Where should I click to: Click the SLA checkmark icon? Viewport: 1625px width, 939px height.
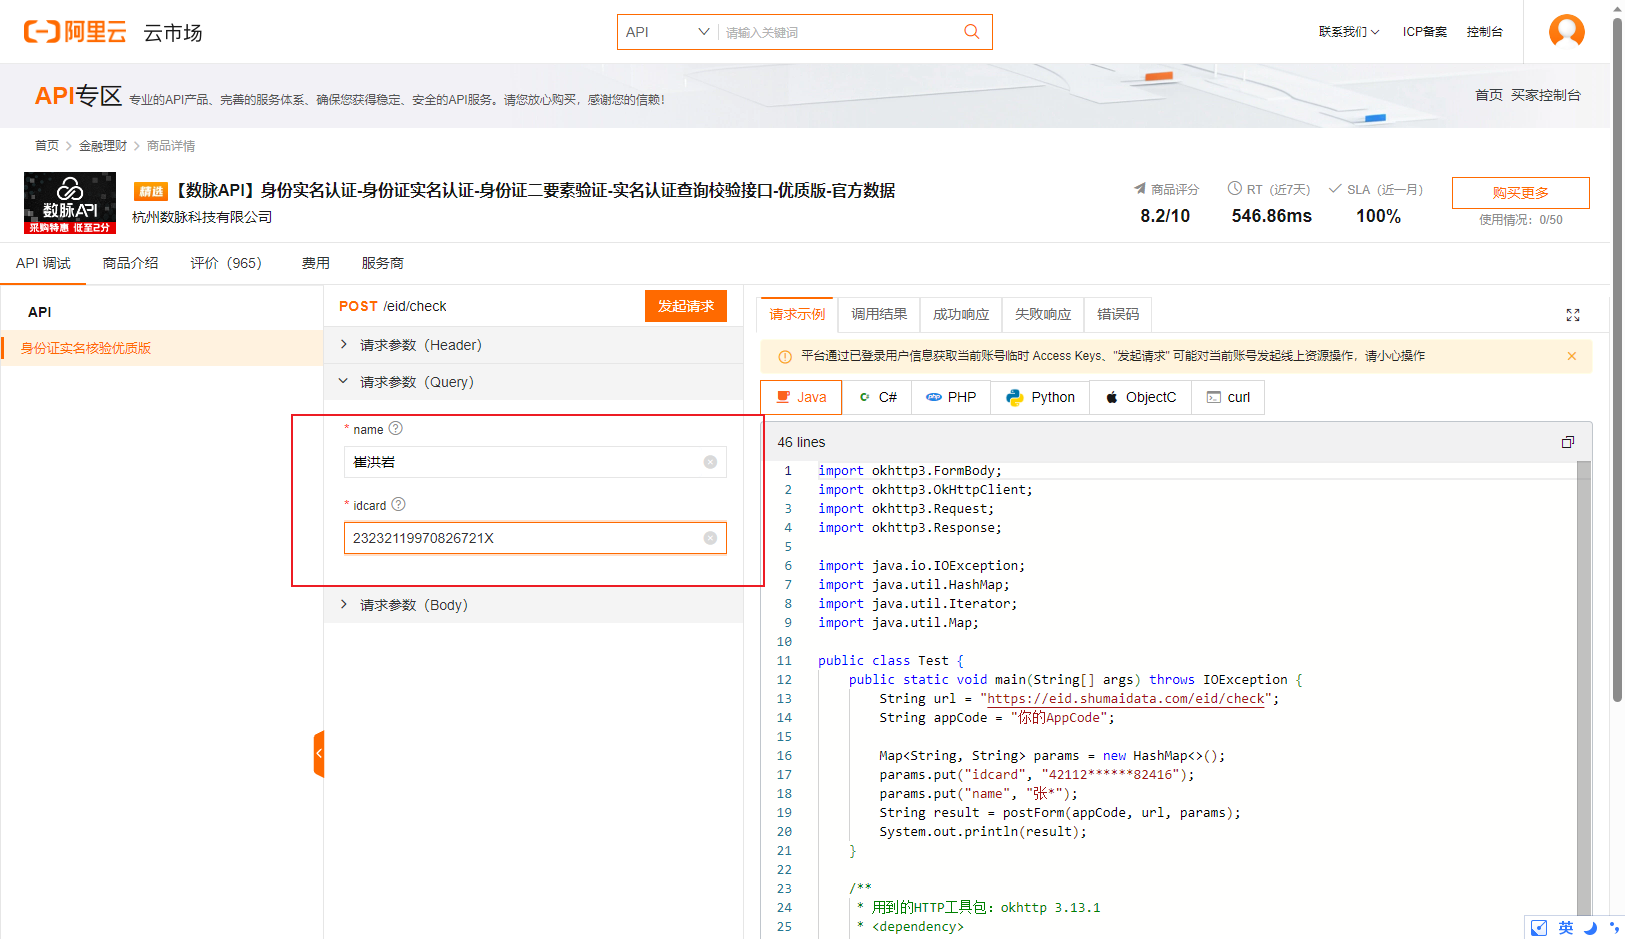click(1335, 189)
